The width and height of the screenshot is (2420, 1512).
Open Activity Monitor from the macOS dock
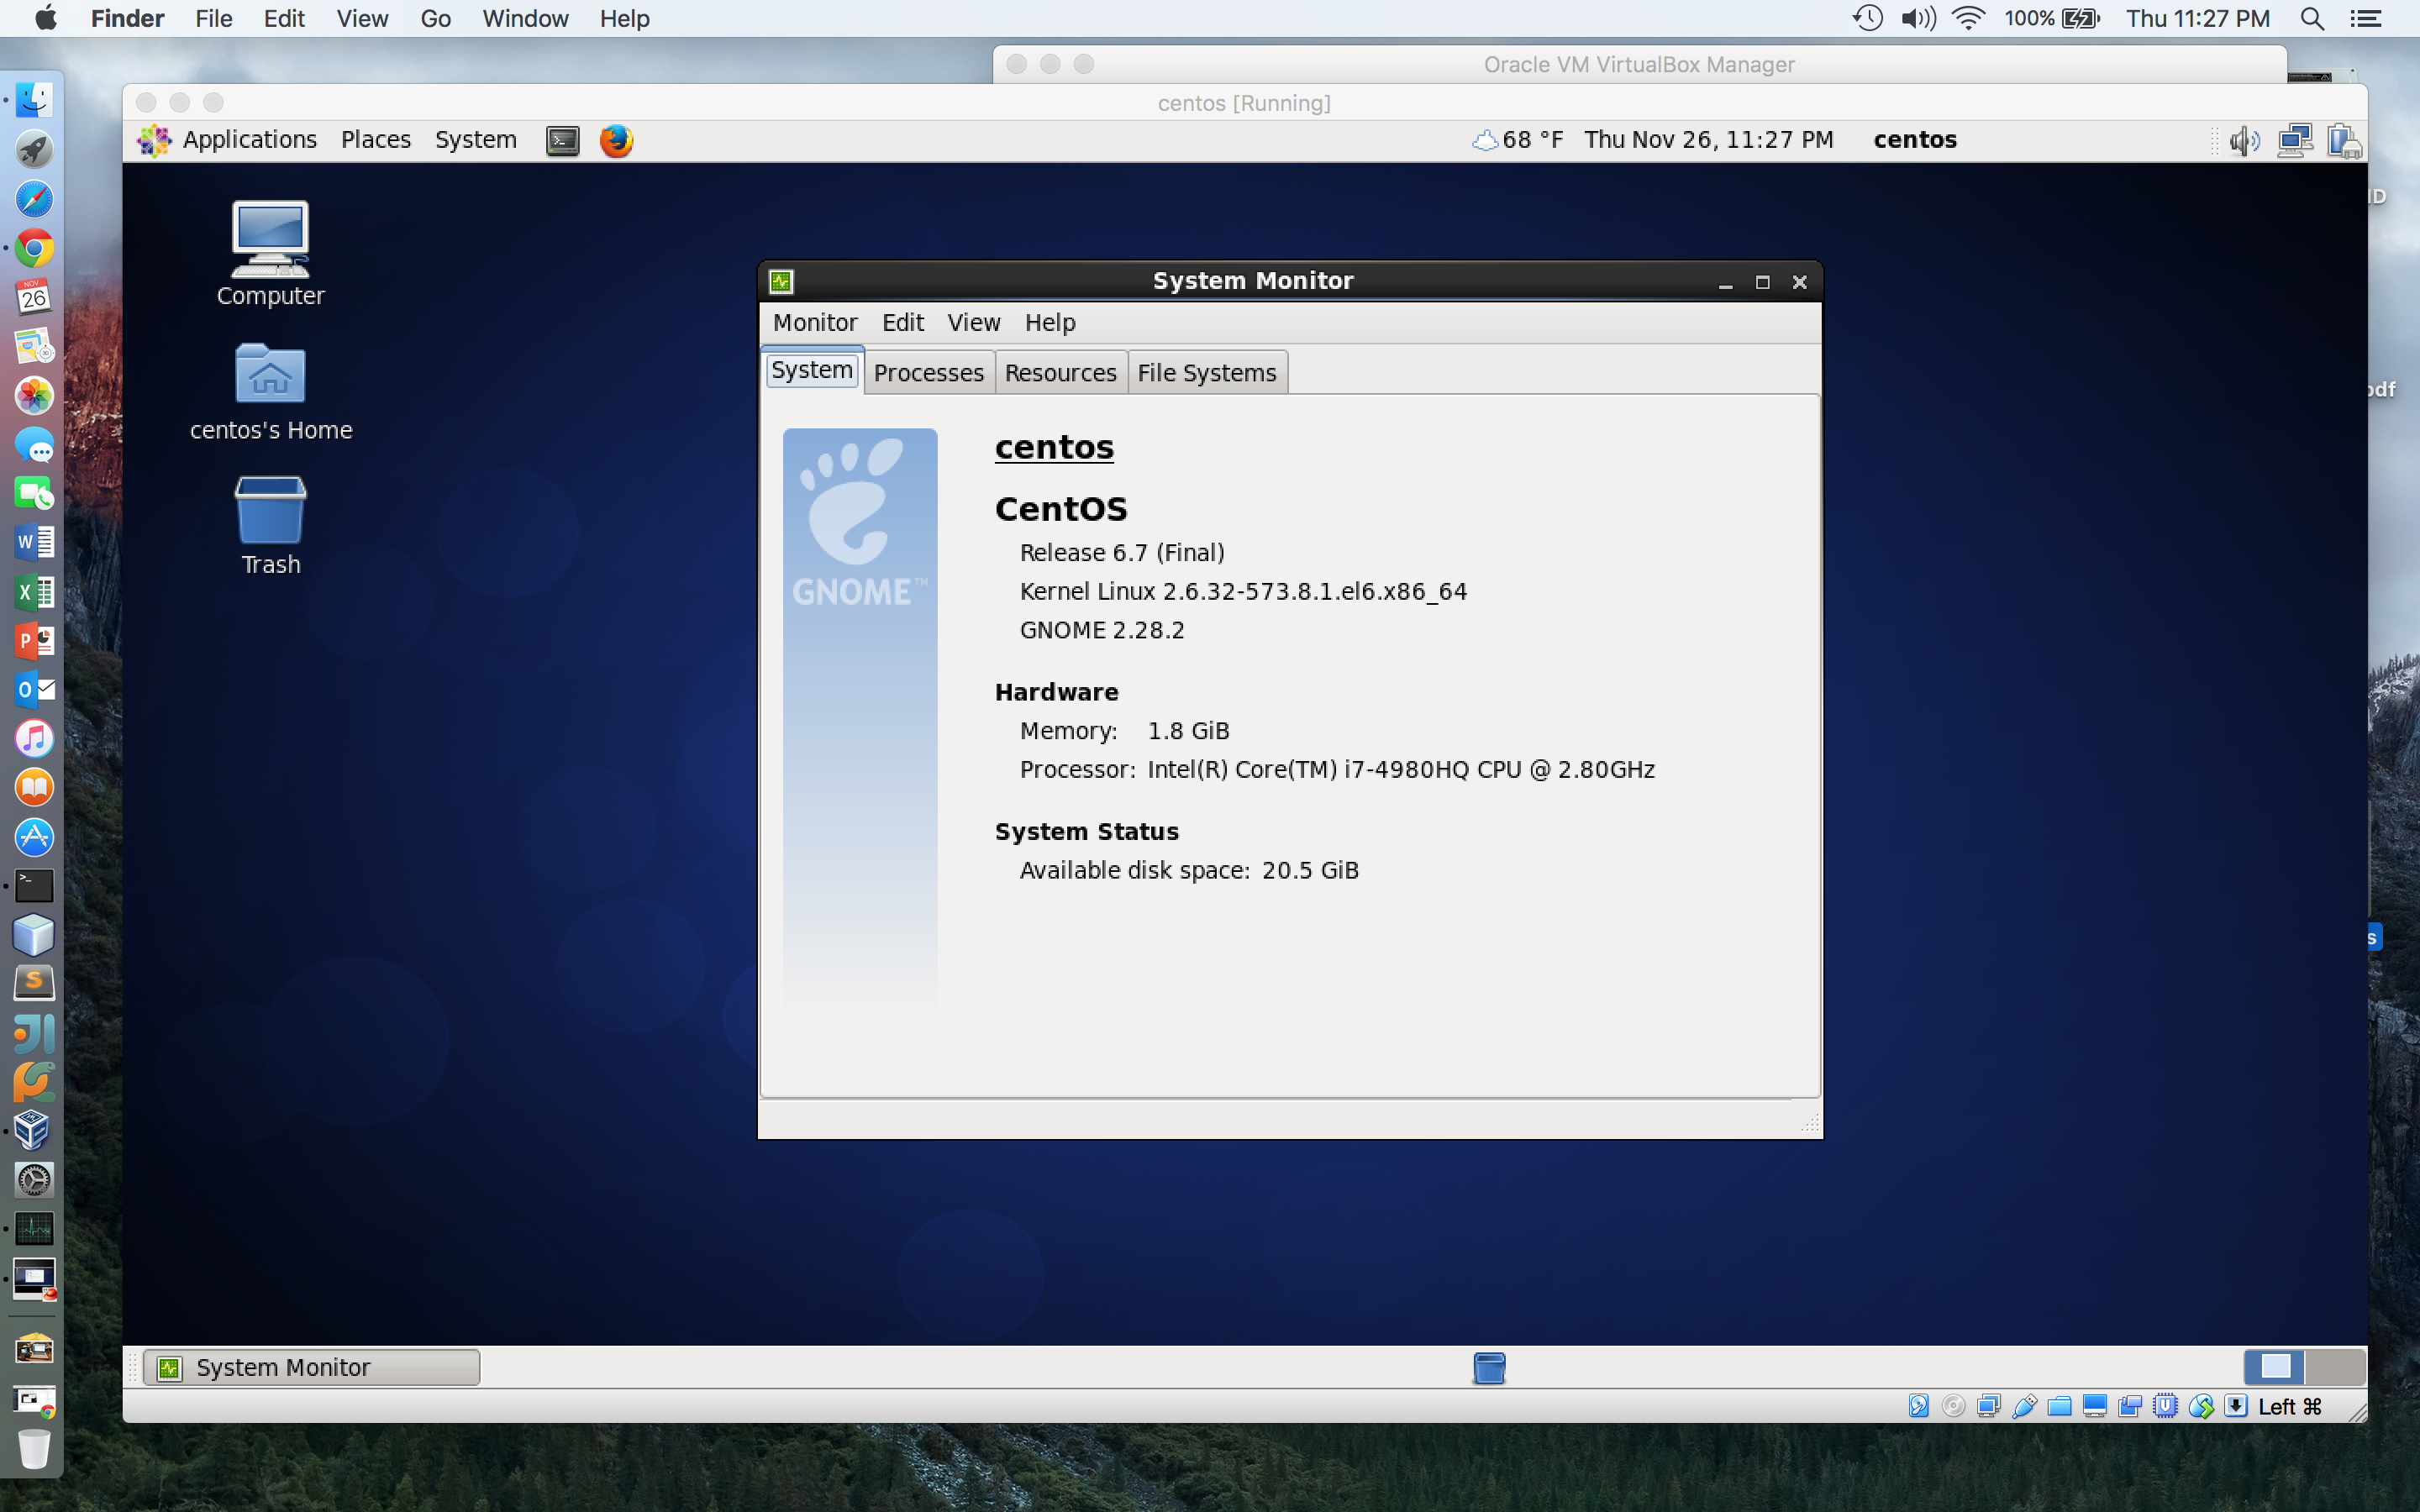click(x=34, y=1229)
